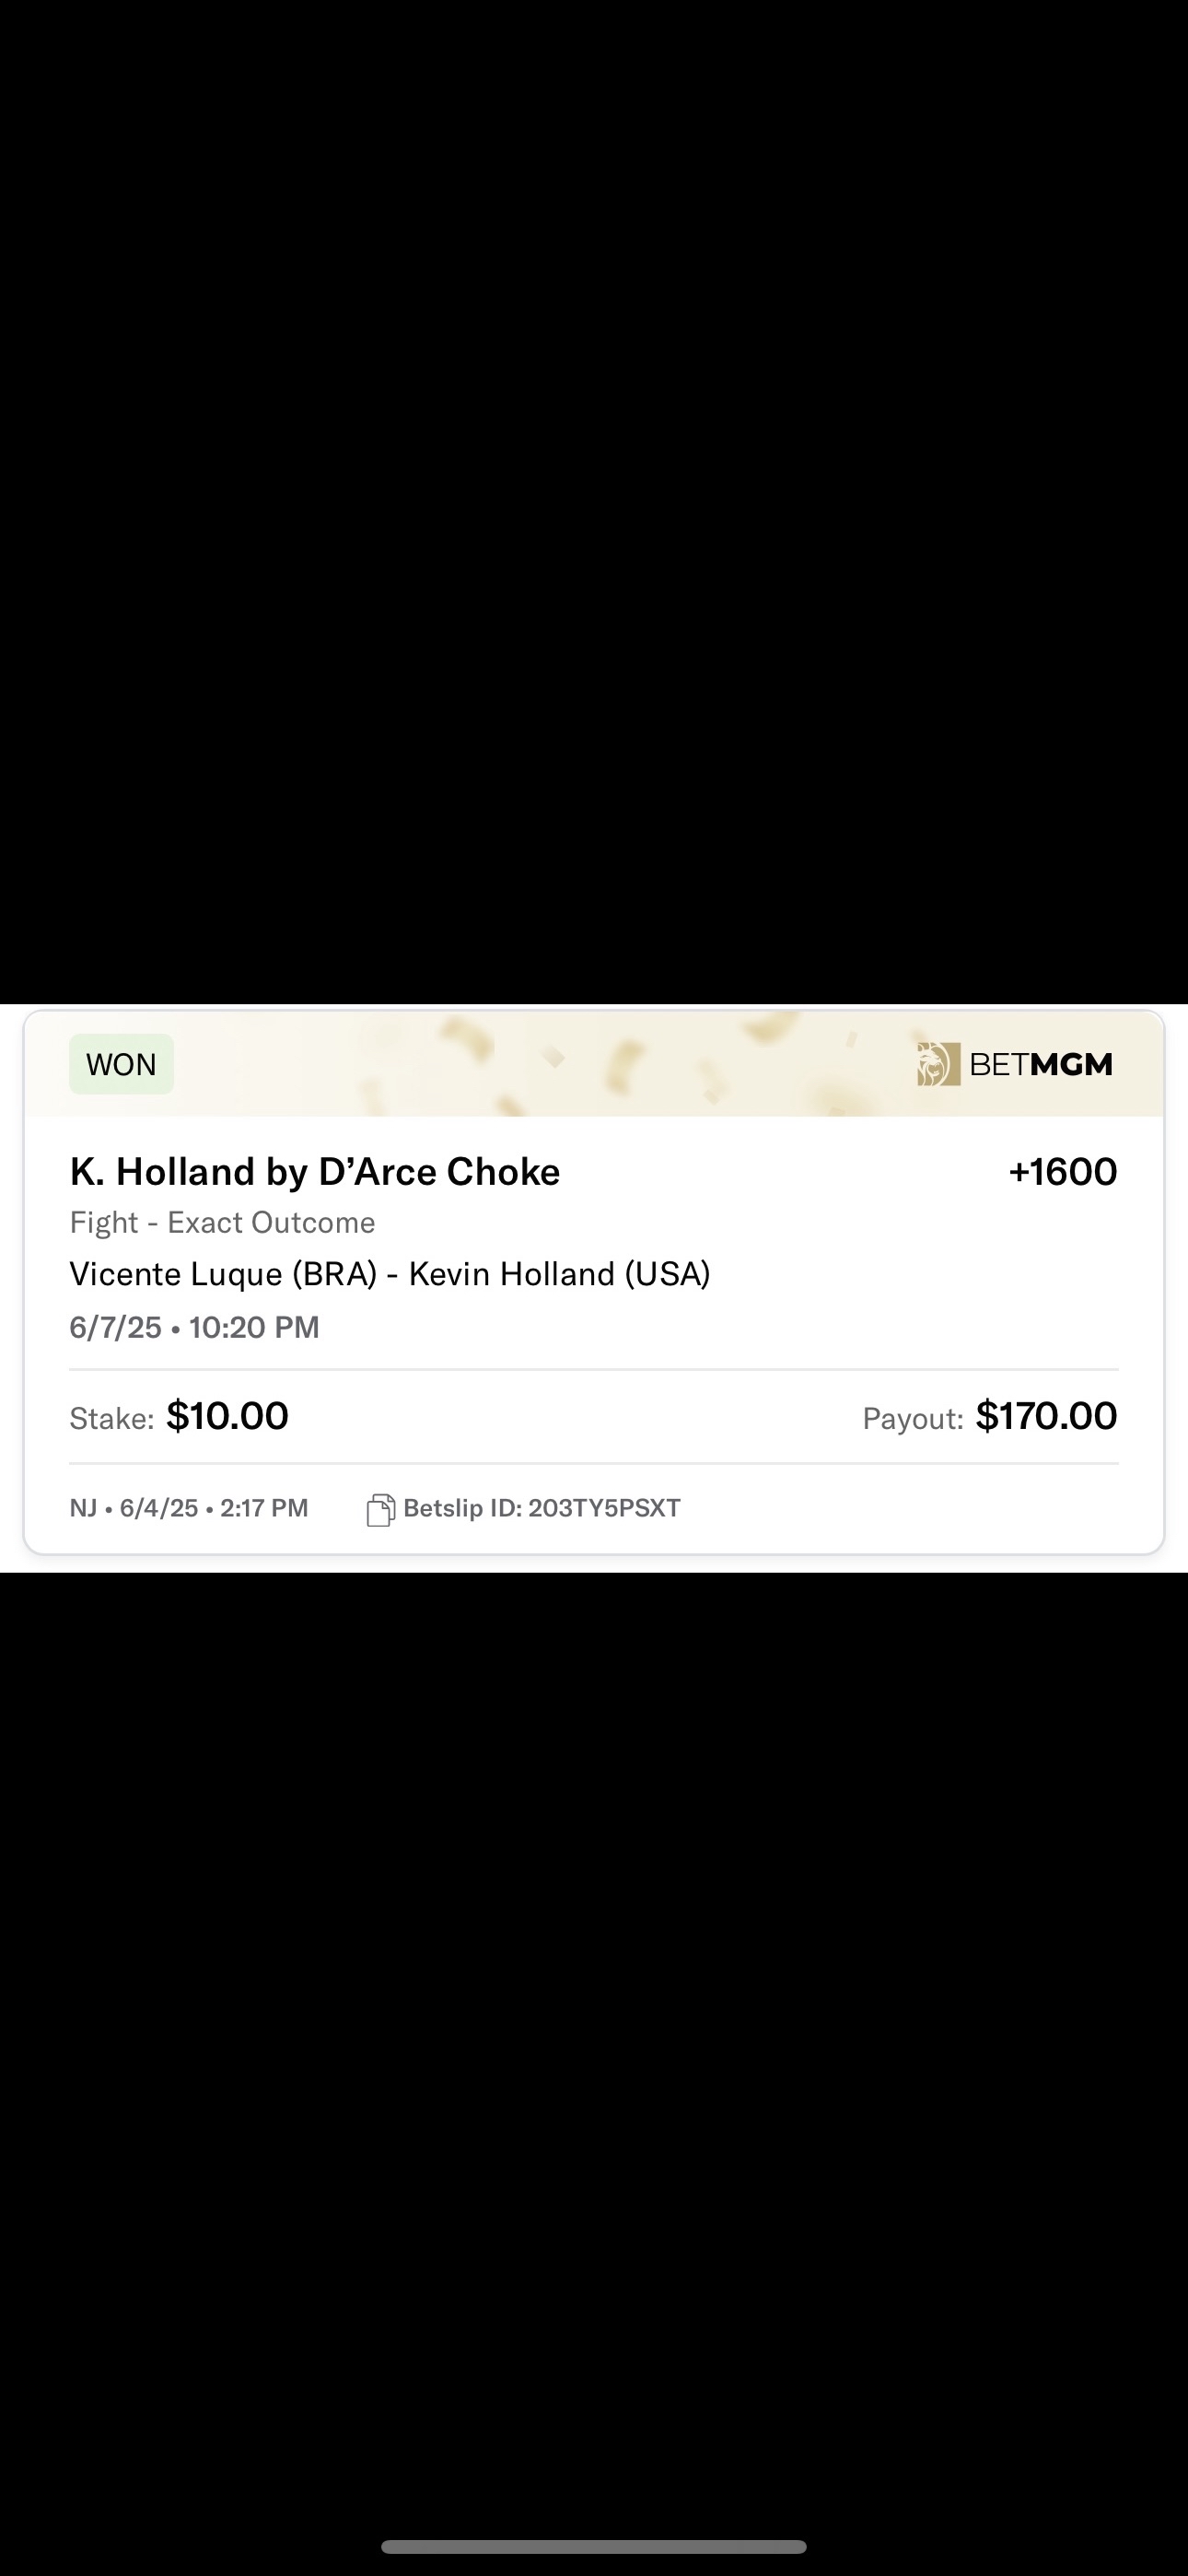
Task: Tap the black area above the betslip
Action: (x=594, y=500)
